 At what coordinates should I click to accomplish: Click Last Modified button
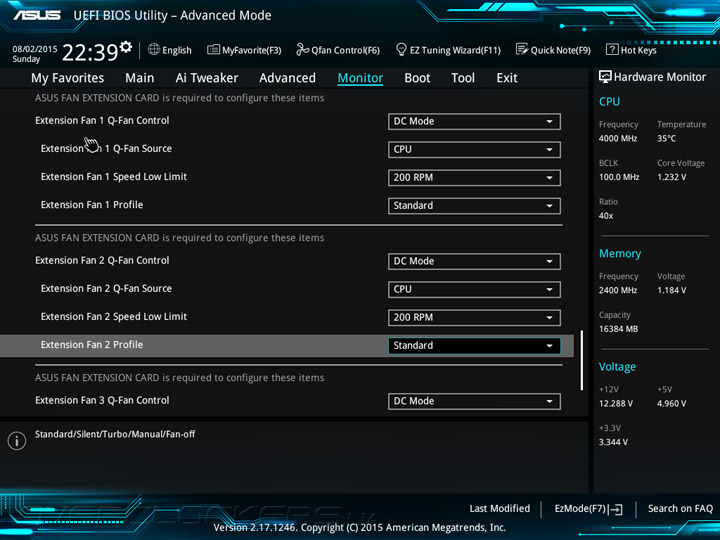(500, 509)
